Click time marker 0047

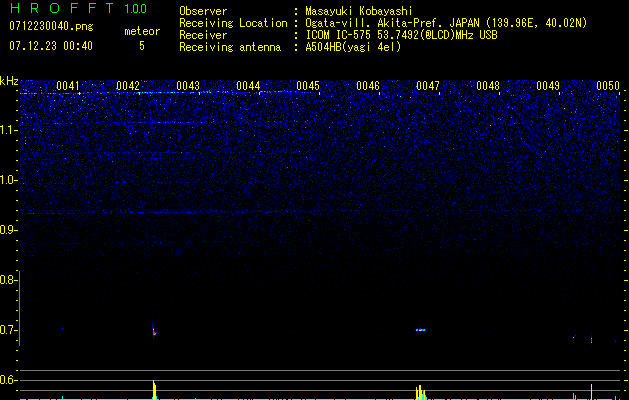[428, 86]
